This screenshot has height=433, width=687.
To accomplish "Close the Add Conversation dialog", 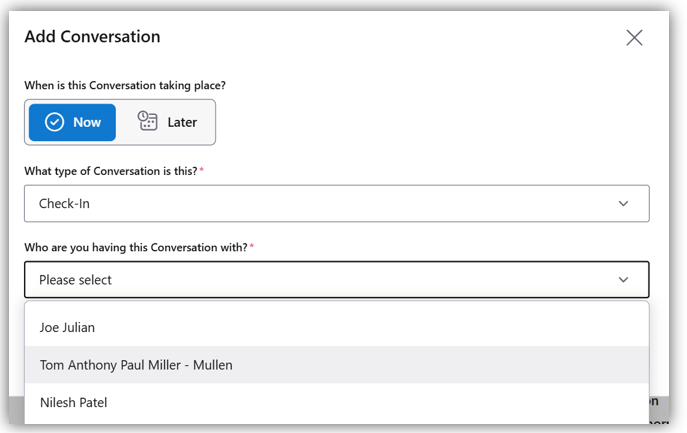I will click(634, 38).
